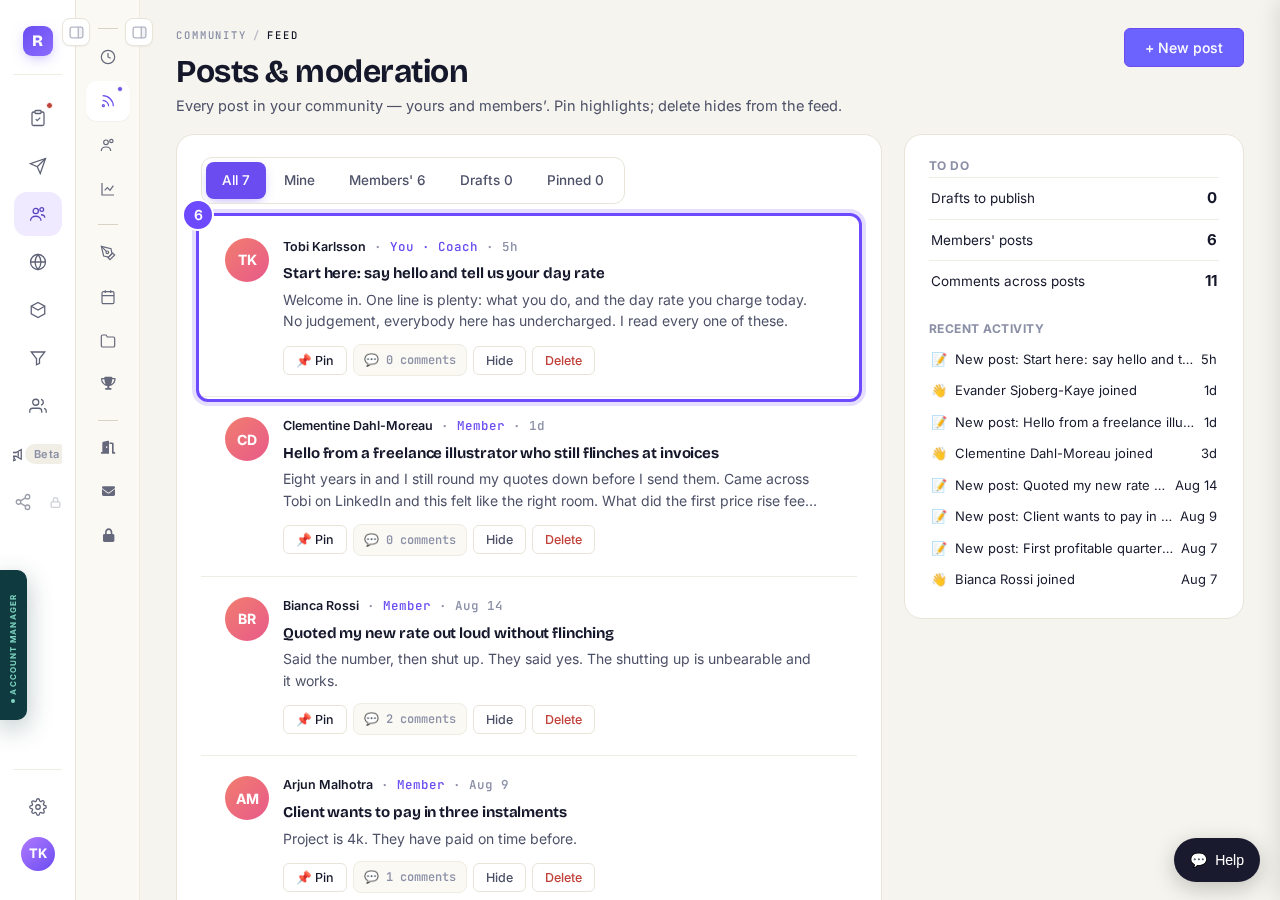Open the trophy icon in sidebar

pyautogui.click(x=108, y=383)
